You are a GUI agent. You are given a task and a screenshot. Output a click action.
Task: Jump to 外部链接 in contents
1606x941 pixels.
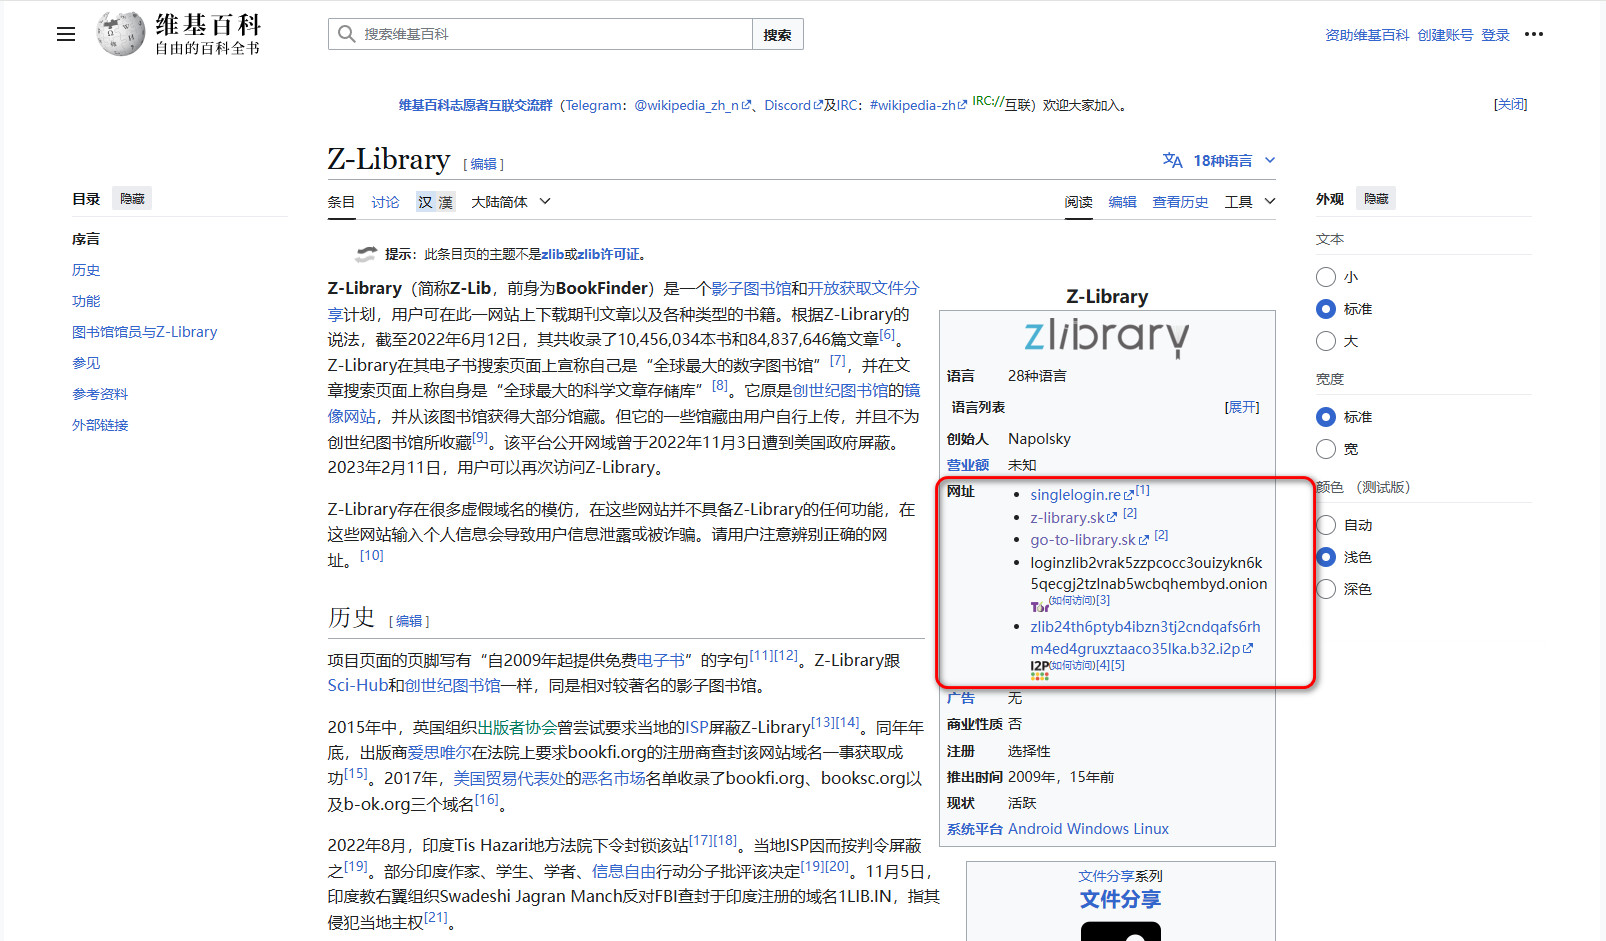100,425
